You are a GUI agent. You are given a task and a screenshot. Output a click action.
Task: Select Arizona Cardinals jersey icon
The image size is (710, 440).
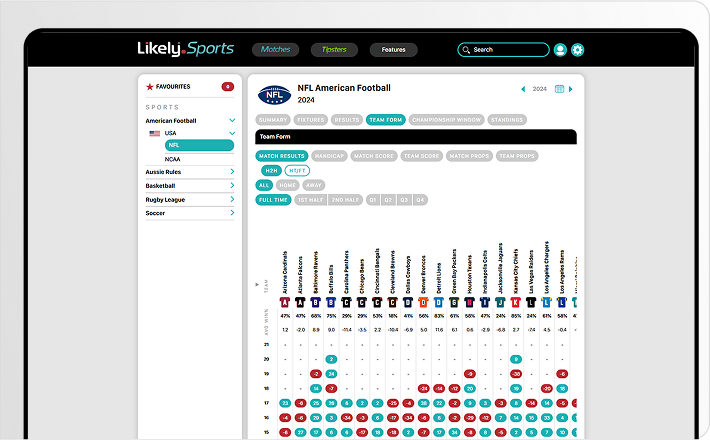pyautogui.click(x=285, y=302)
